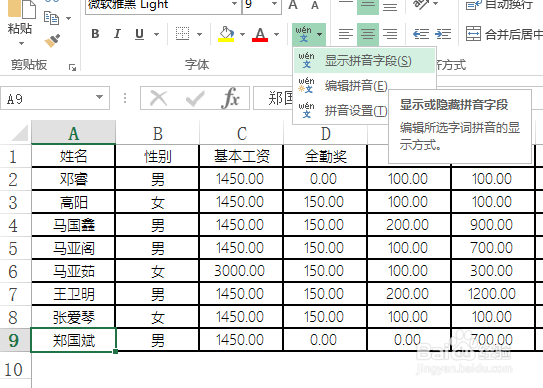The image size is (543, 388).
Task: Click the insert function fx icon
Action: 230,98
